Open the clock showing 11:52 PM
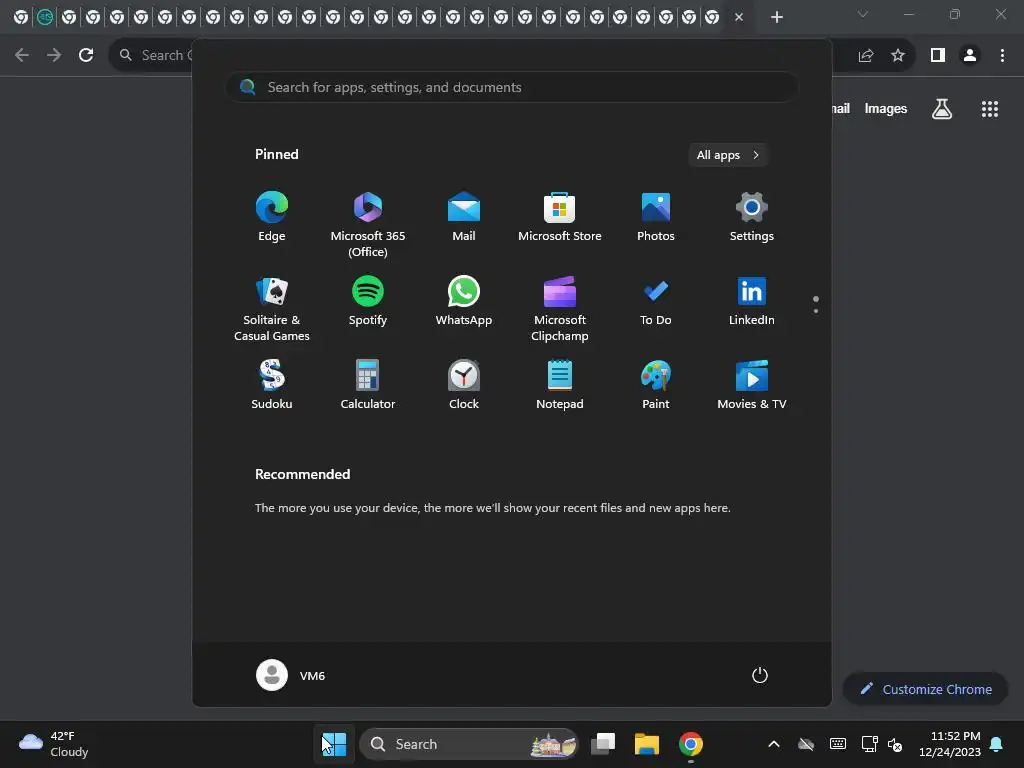 pos(950,744)
